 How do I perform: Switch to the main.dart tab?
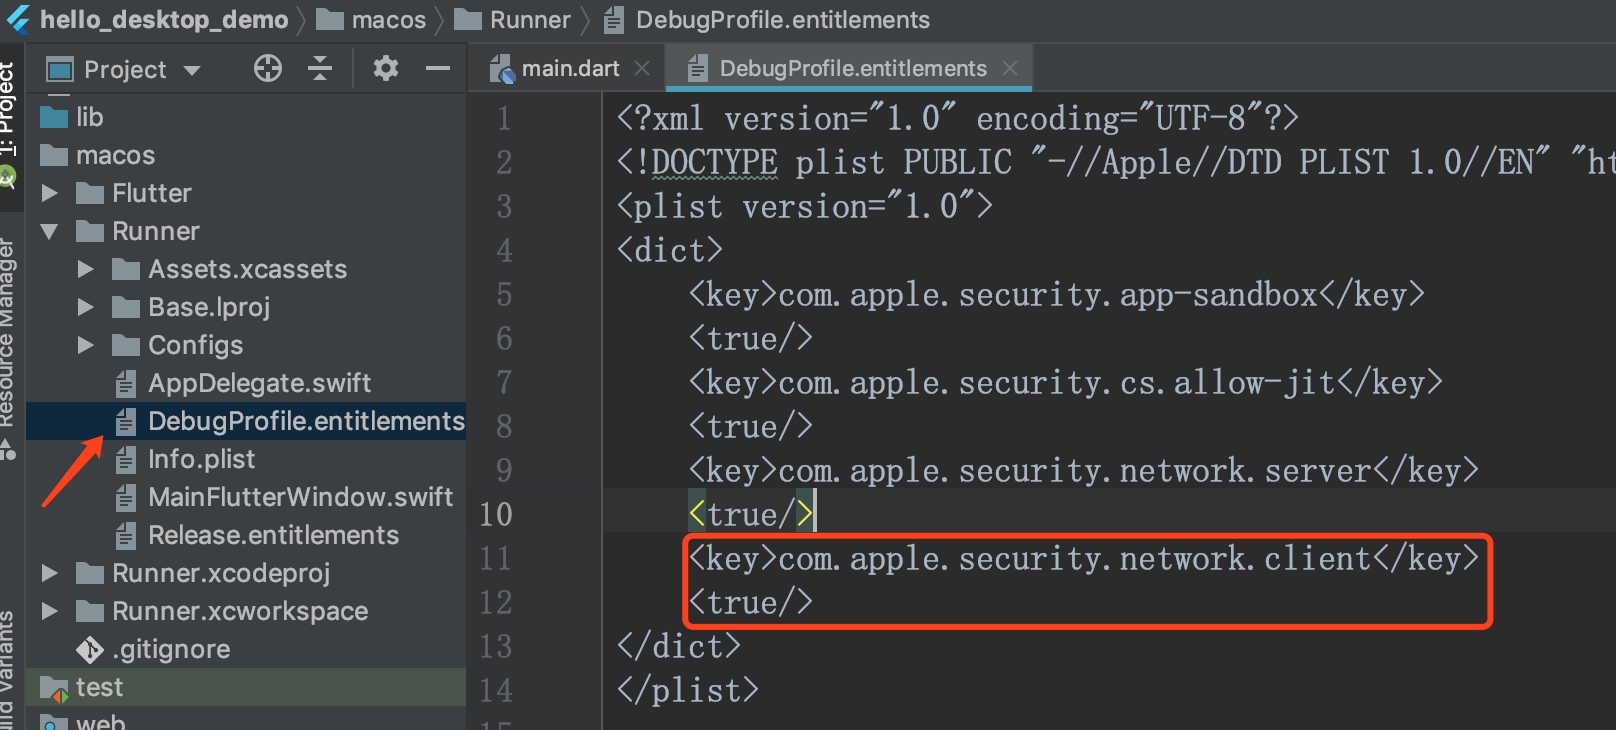coord(569,69)
